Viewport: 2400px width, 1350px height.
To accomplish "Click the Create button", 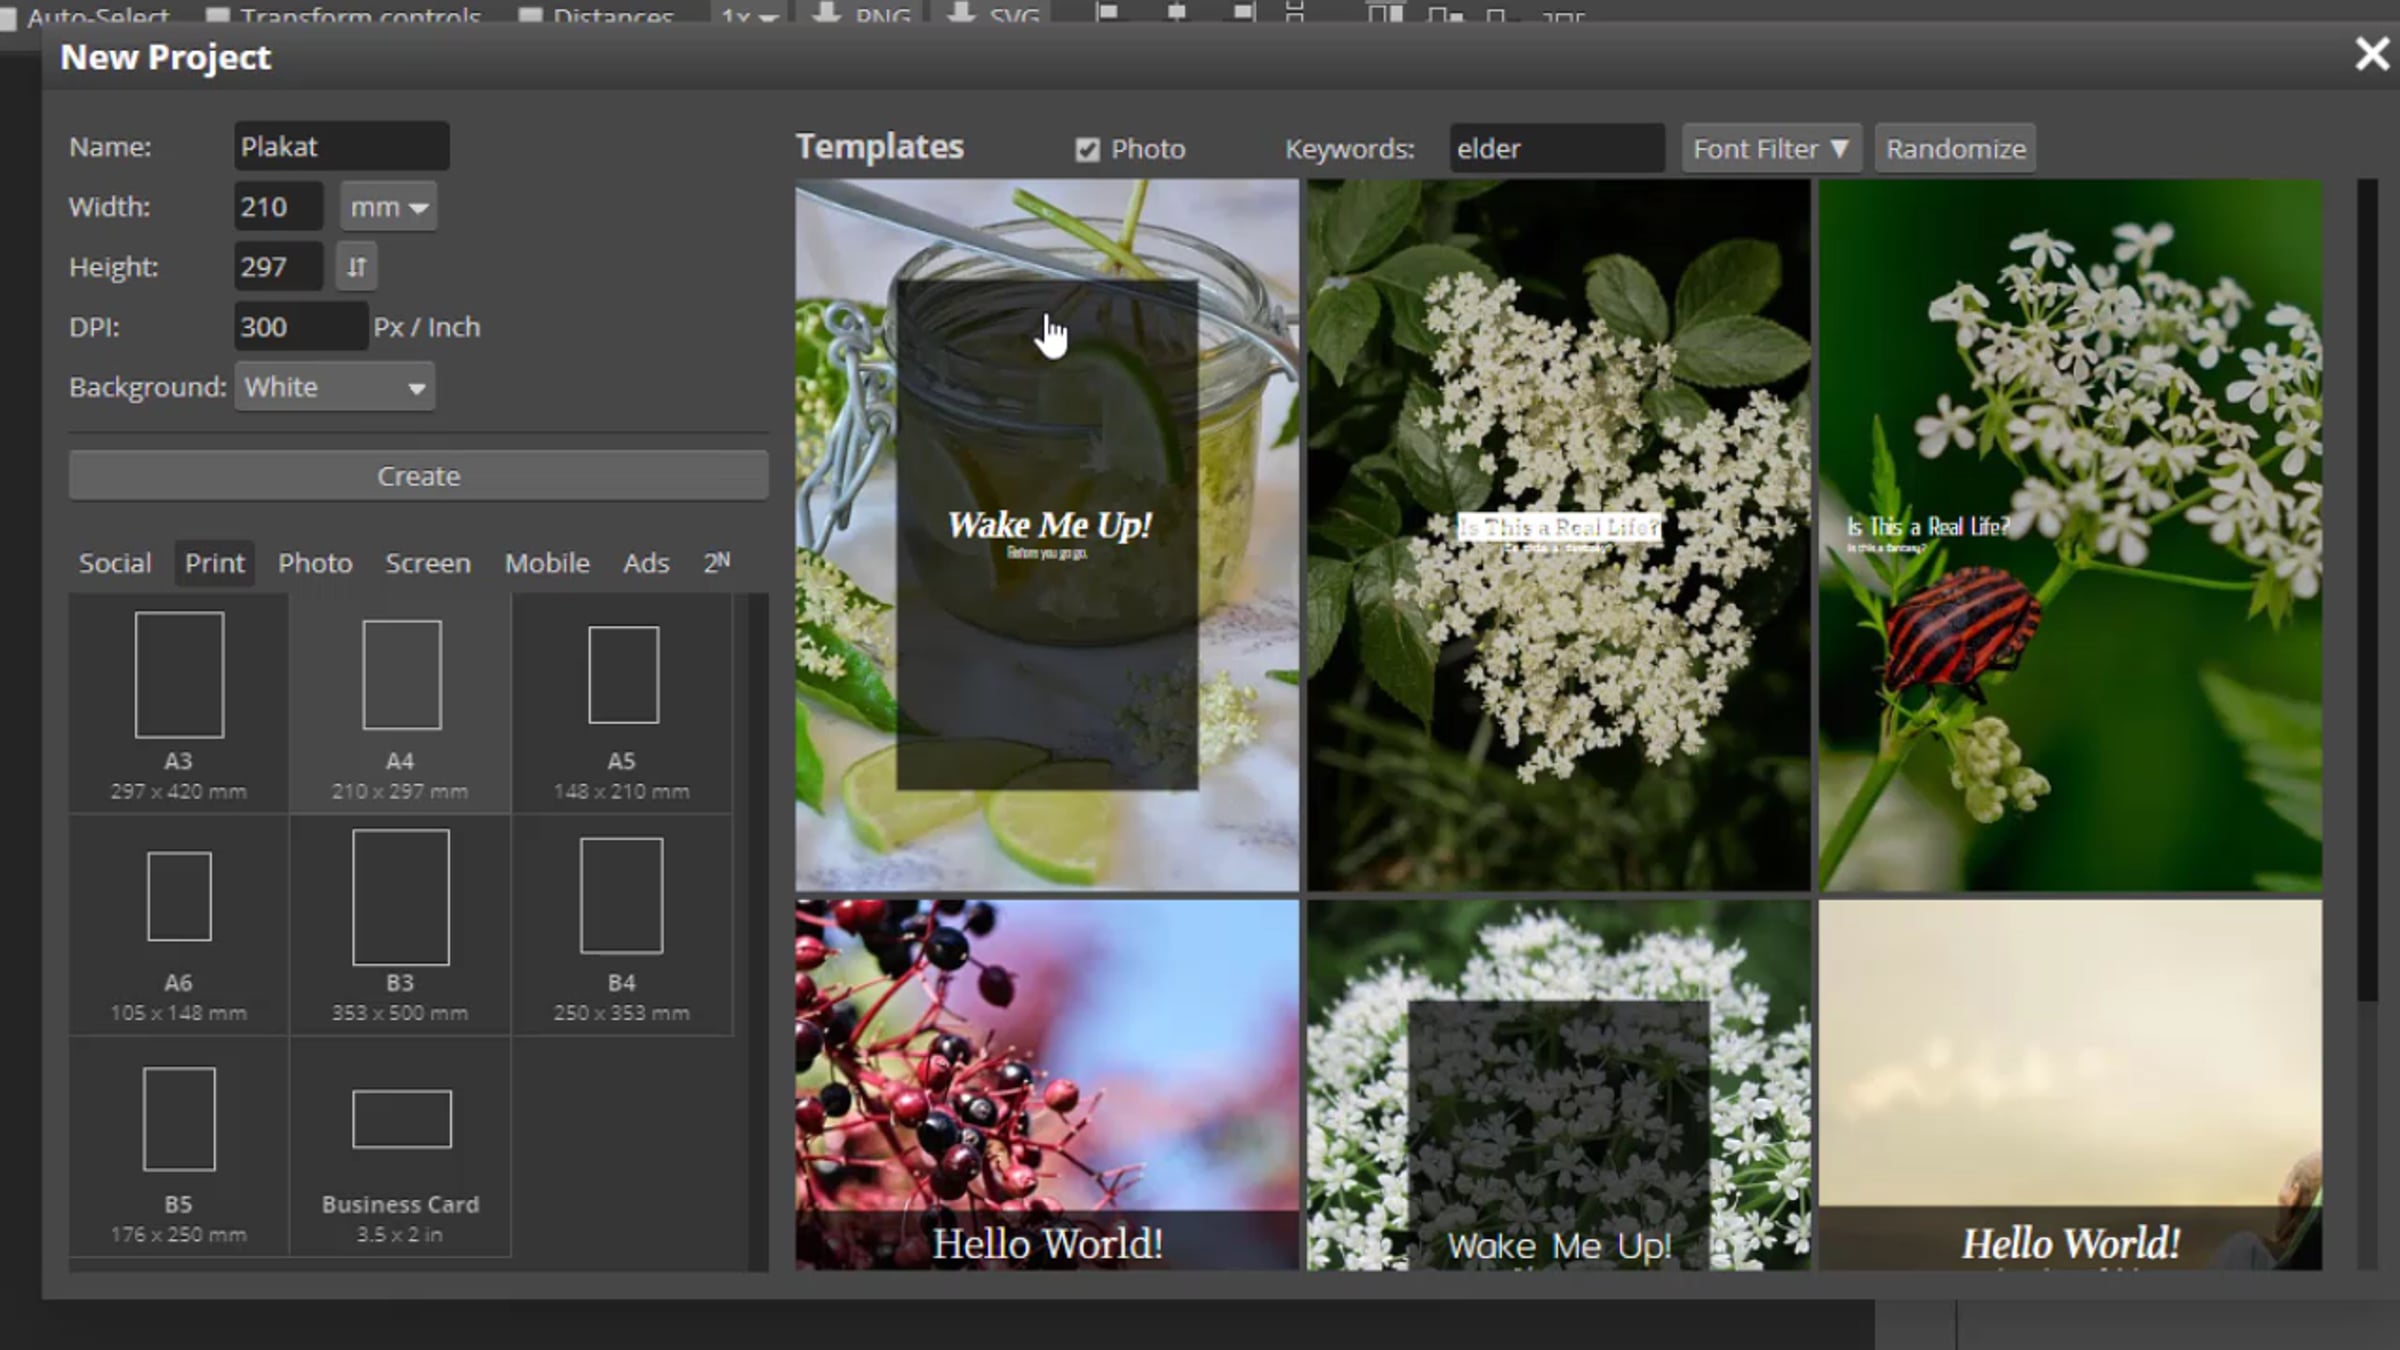I will (419, 476).
